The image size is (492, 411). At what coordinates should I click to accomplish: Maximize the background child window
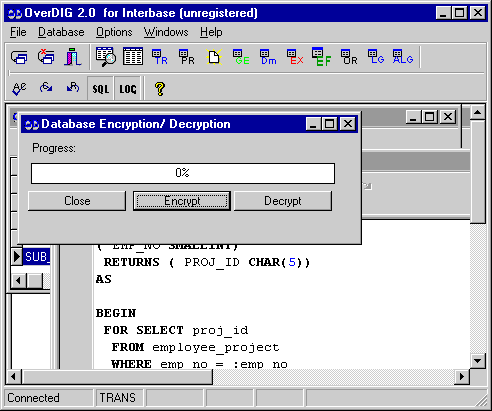click(x=430, y=117)
